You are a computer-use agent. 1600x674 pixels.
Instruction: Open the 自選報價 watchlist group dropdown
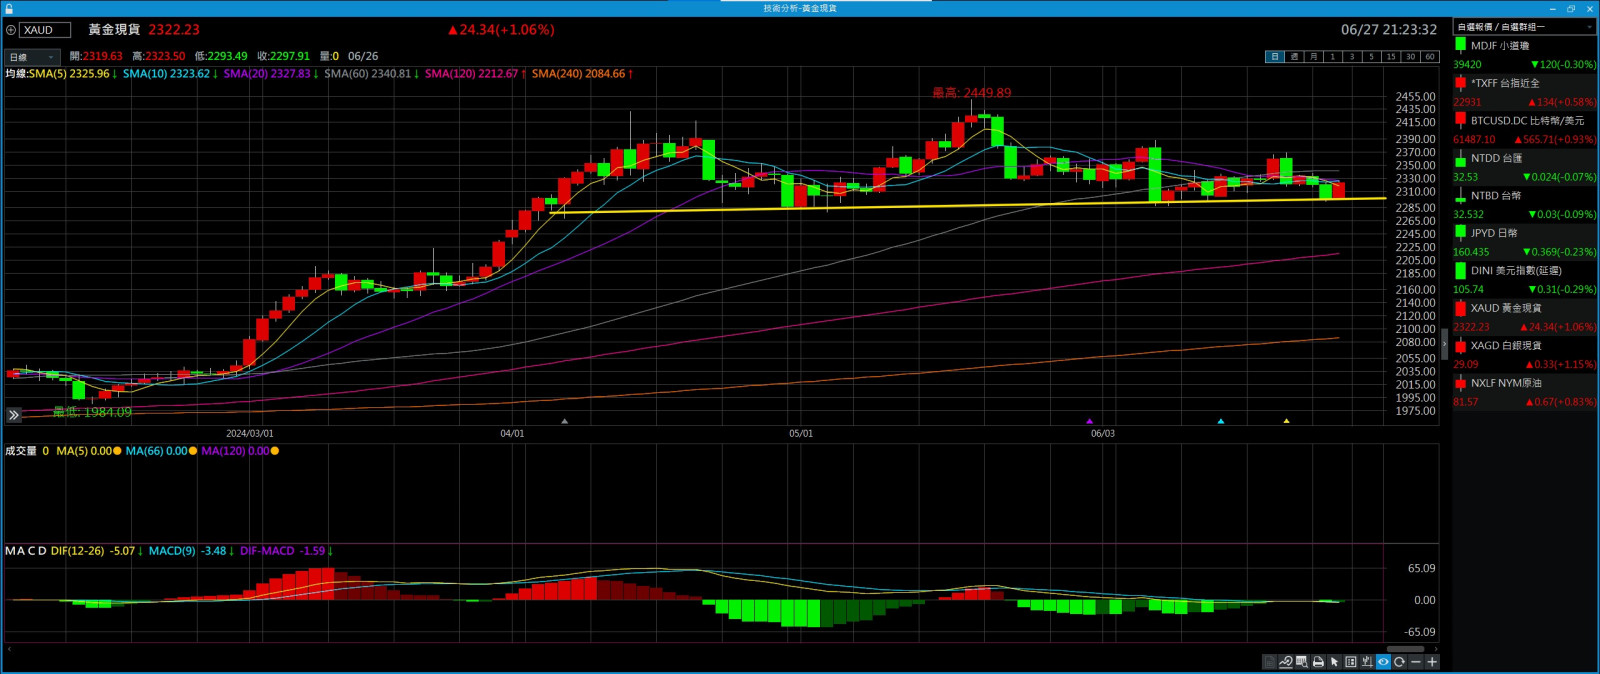tap(1523, 27)
